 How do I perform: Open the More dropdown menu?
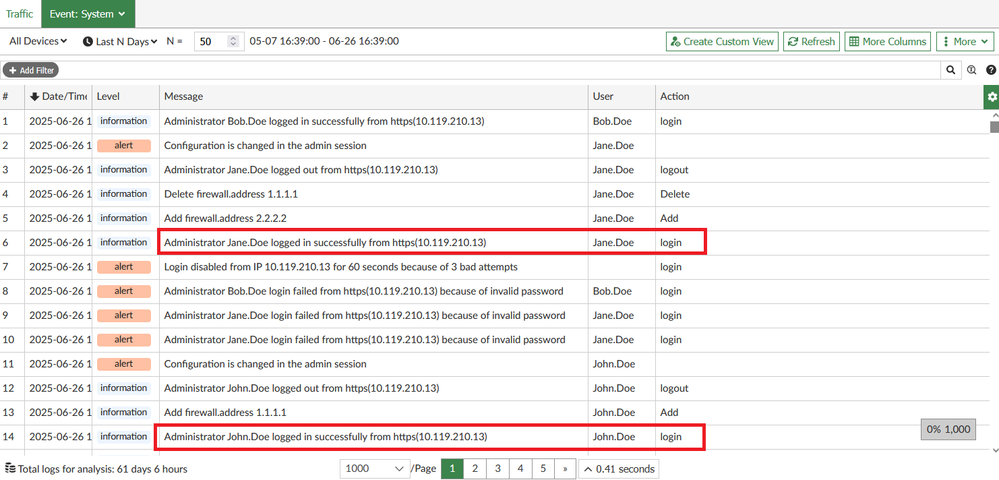coord(965,41)
